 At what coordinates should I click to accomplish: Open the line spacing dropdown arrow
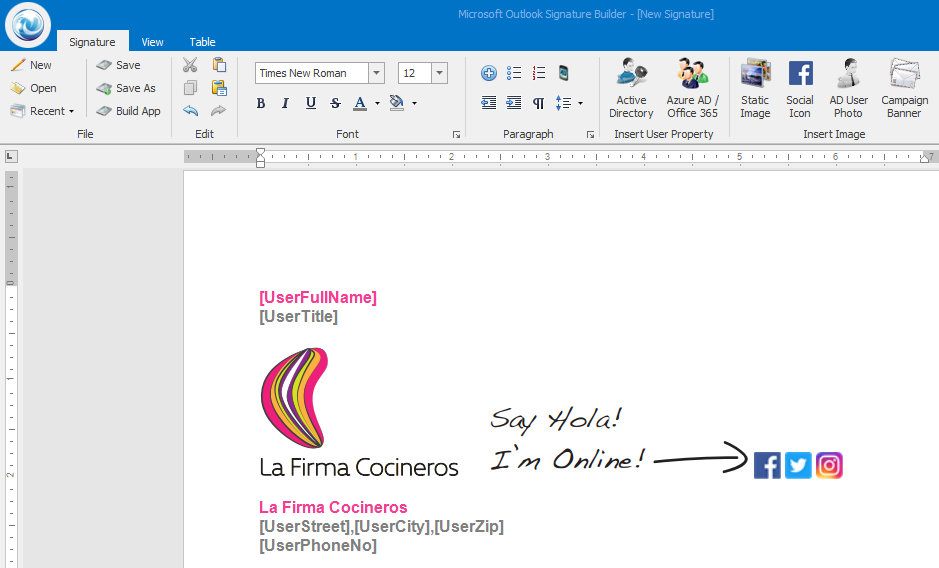click(580, 104)
